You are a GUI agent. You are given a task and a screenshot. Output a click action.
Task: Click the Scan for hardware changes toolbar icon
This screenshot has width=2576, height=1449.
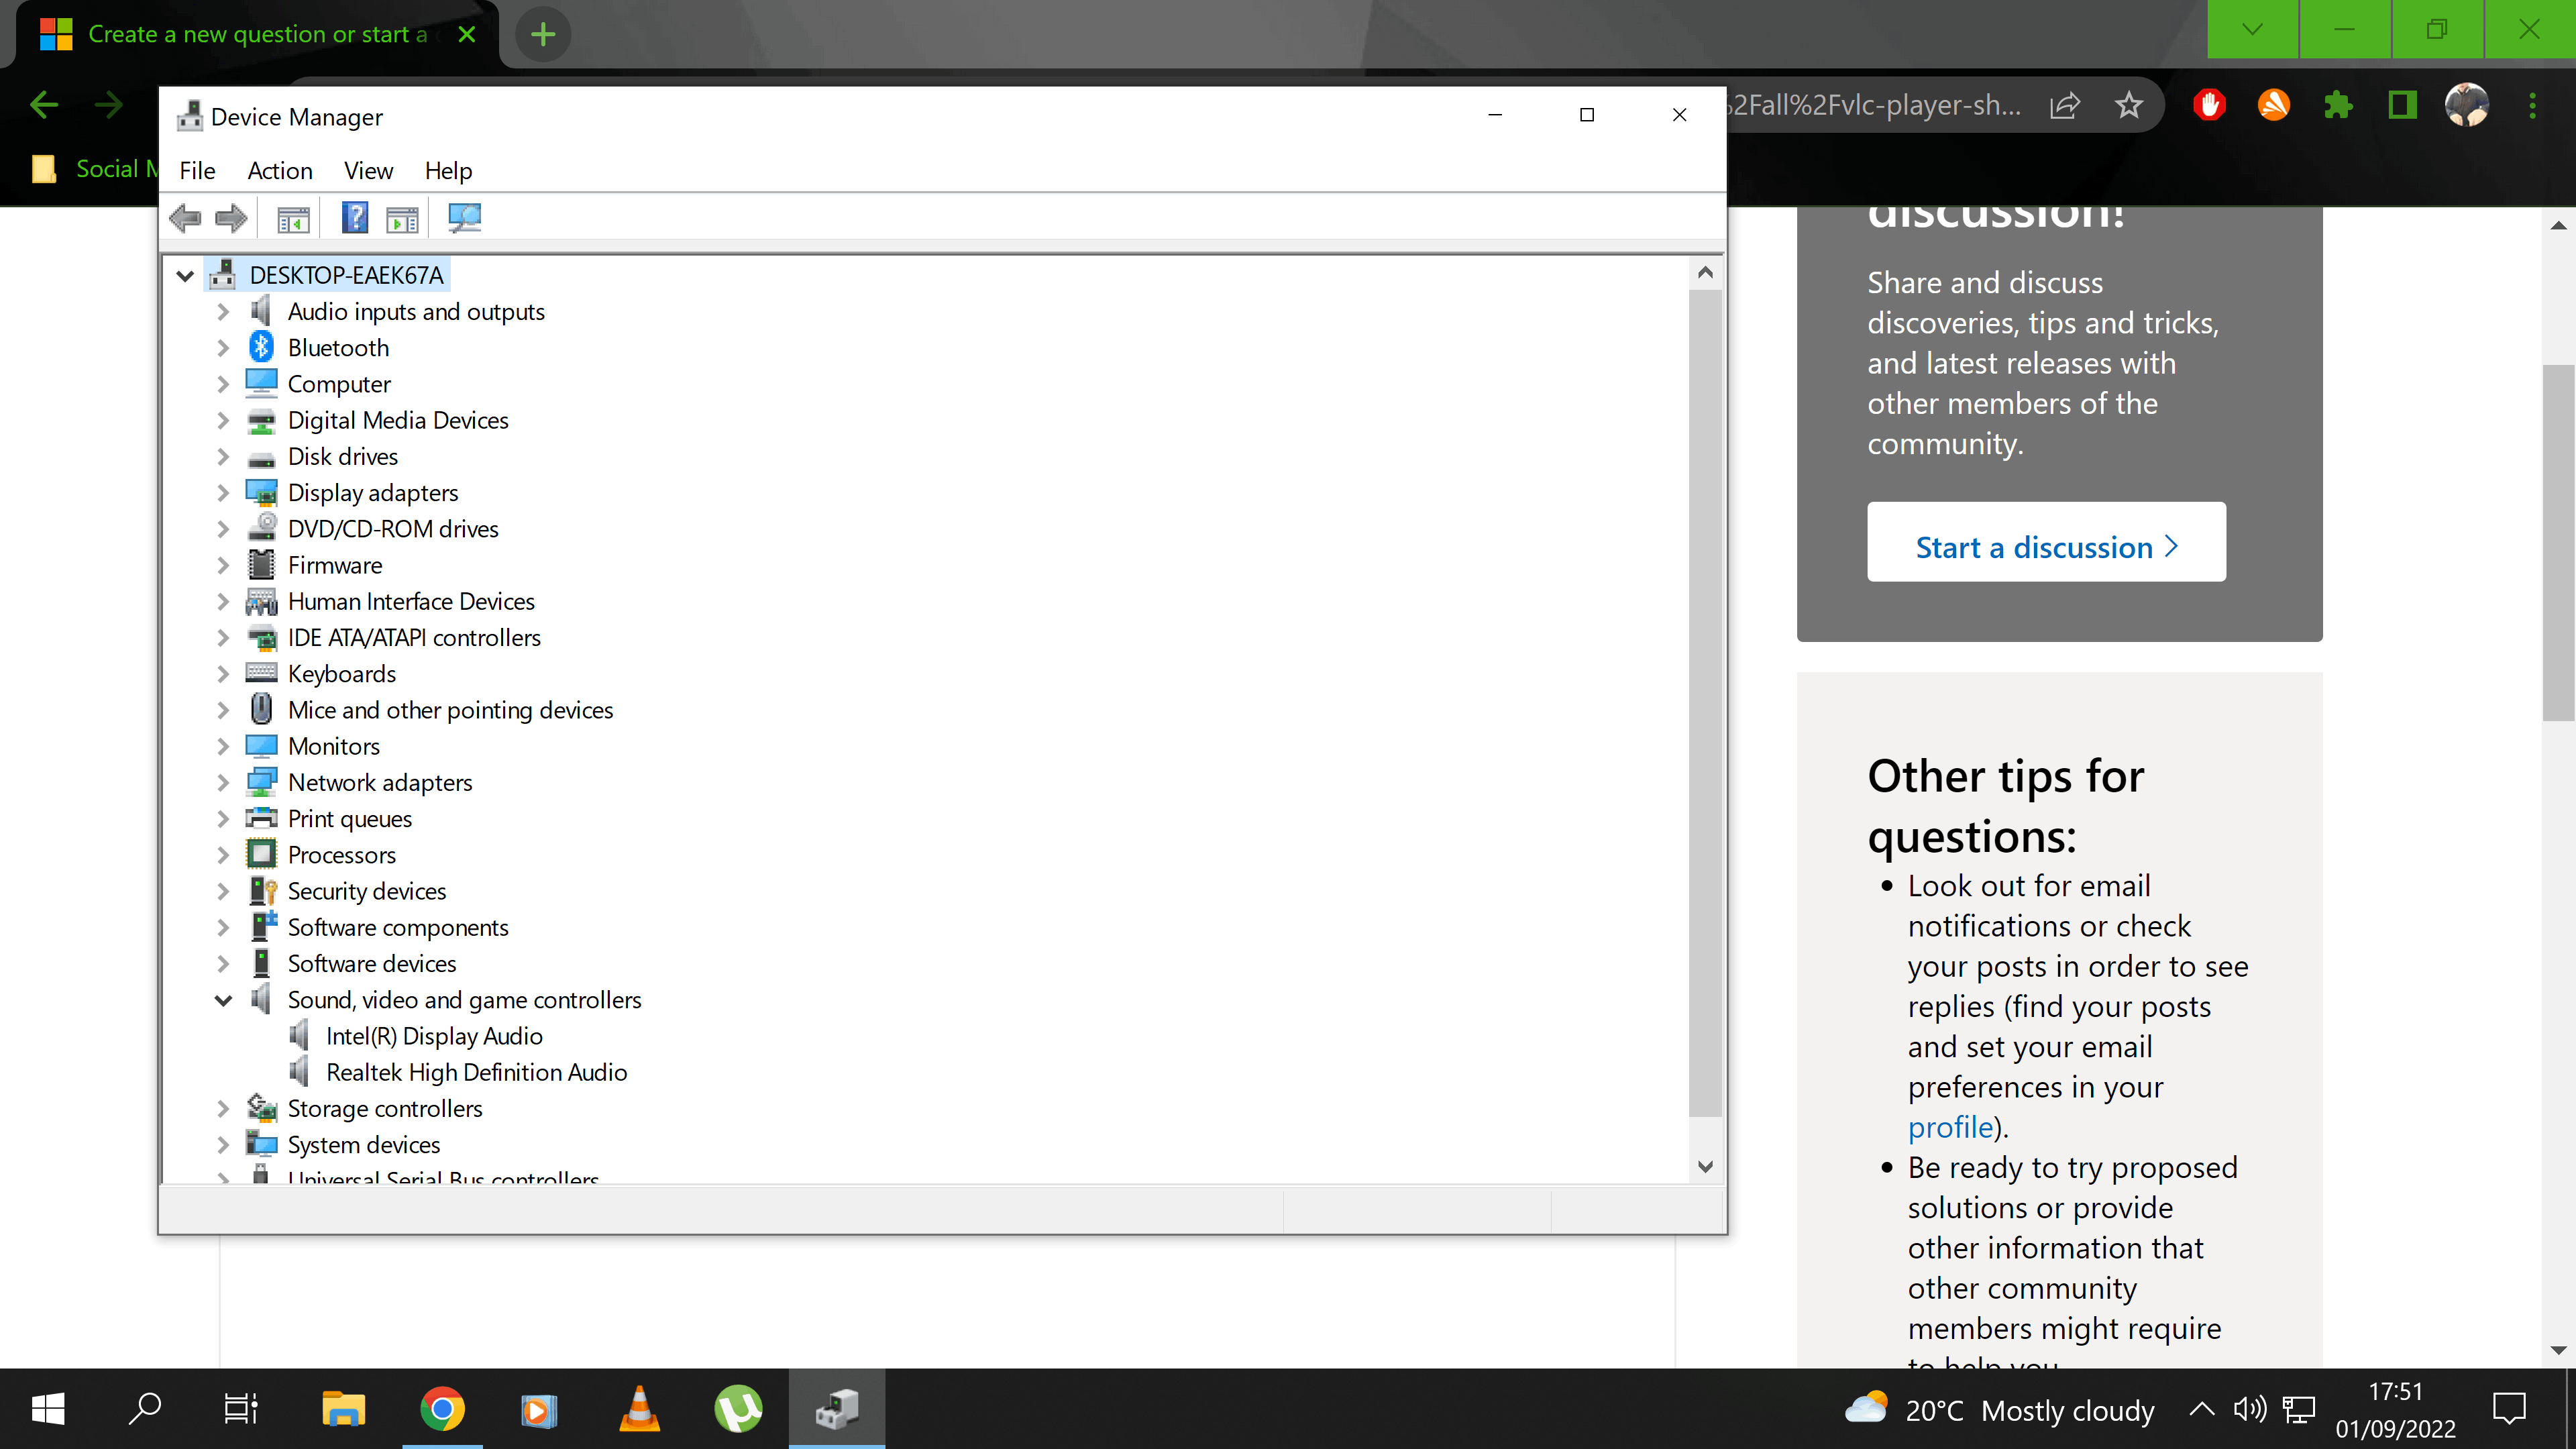point(464,218)
